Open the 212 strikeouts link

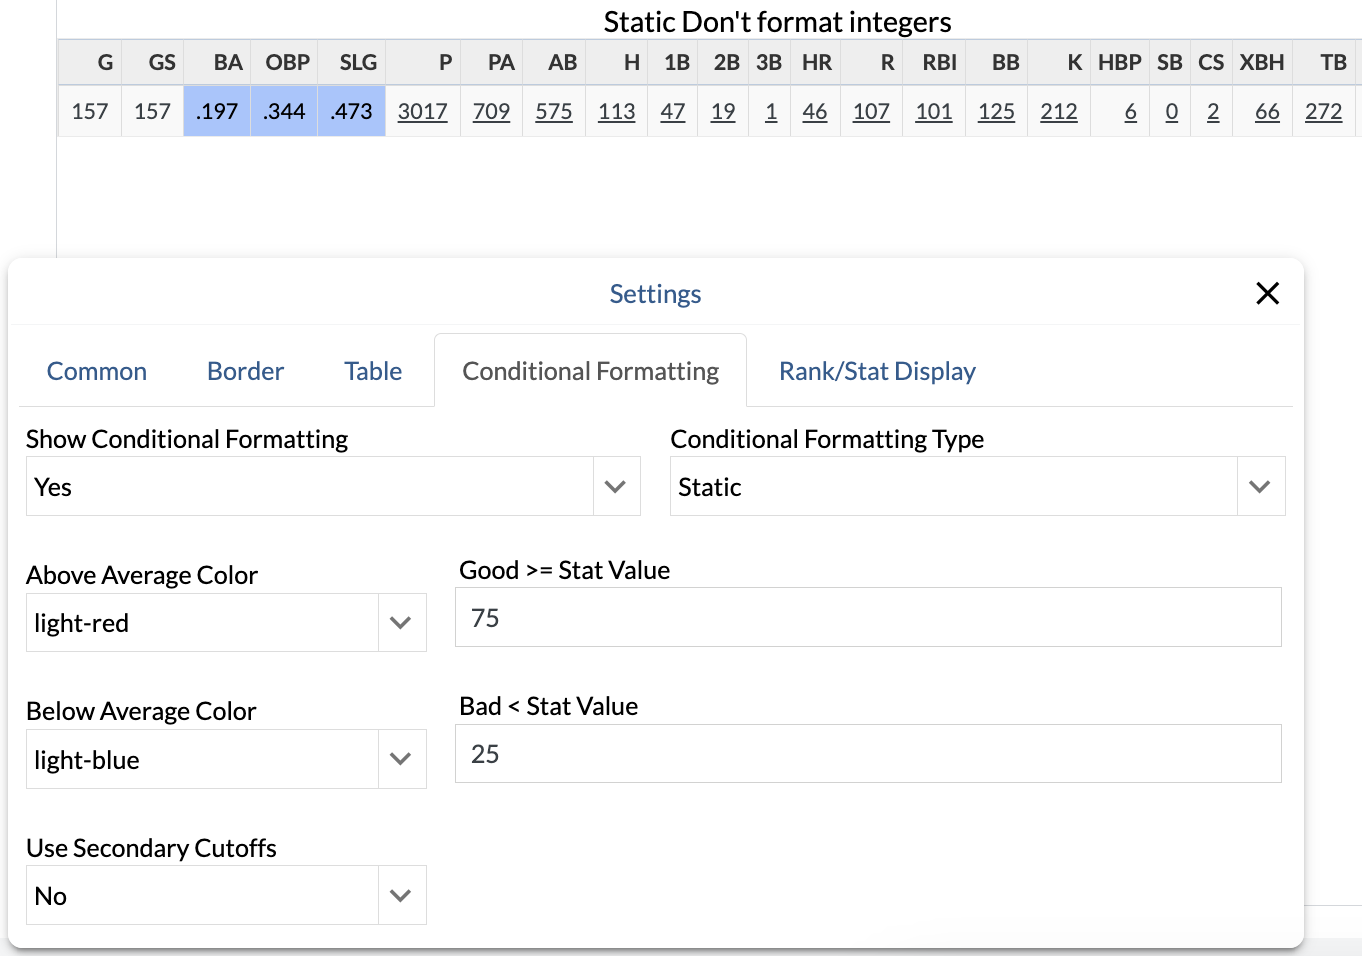coord(1058,111)
